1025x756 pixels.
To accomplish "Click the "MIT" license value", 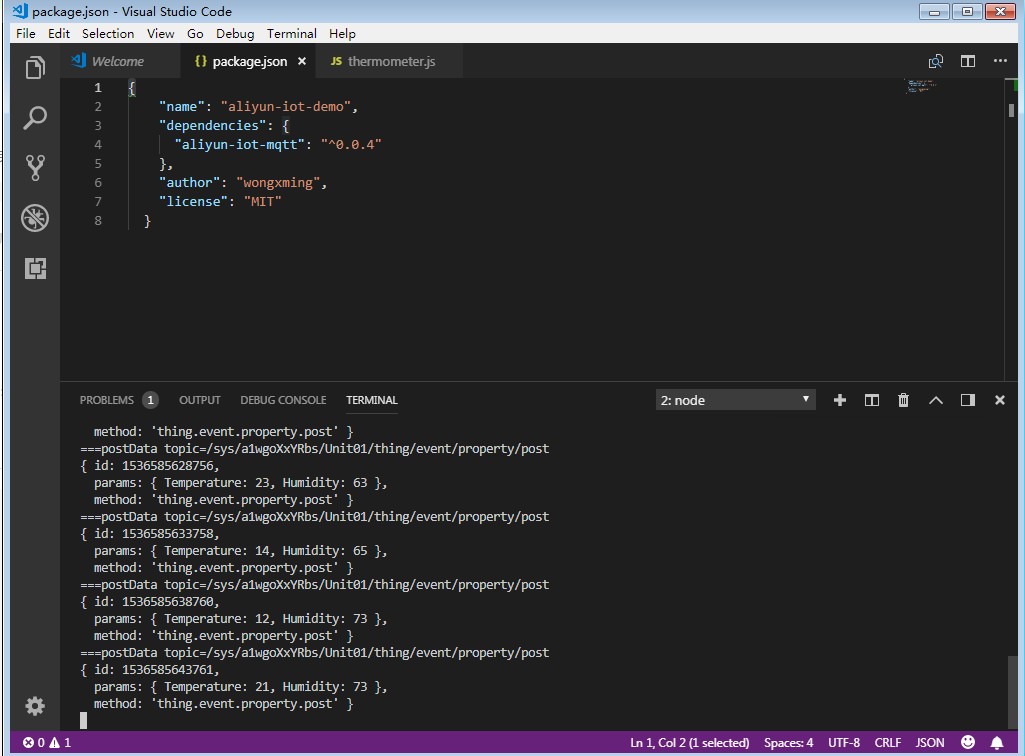I will coord(262,201).
